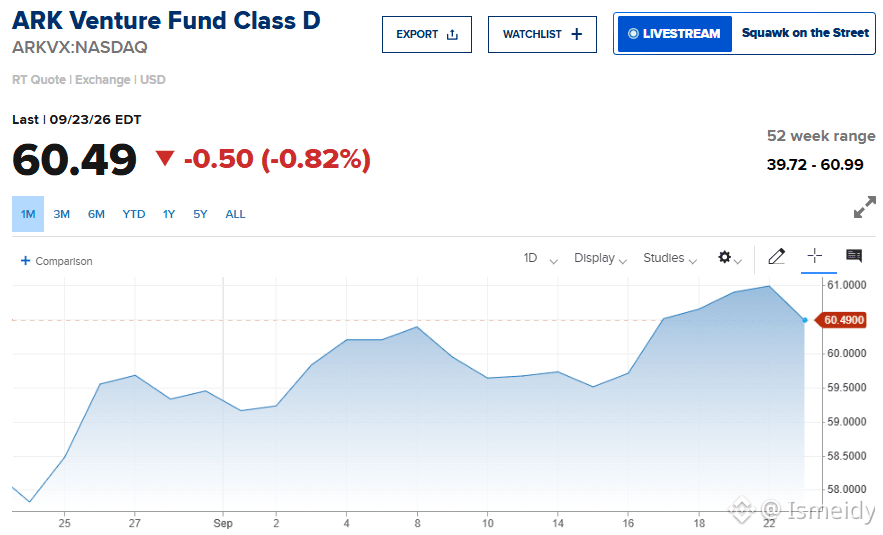Click the plus icon beside Comparison

click(25, 261)
